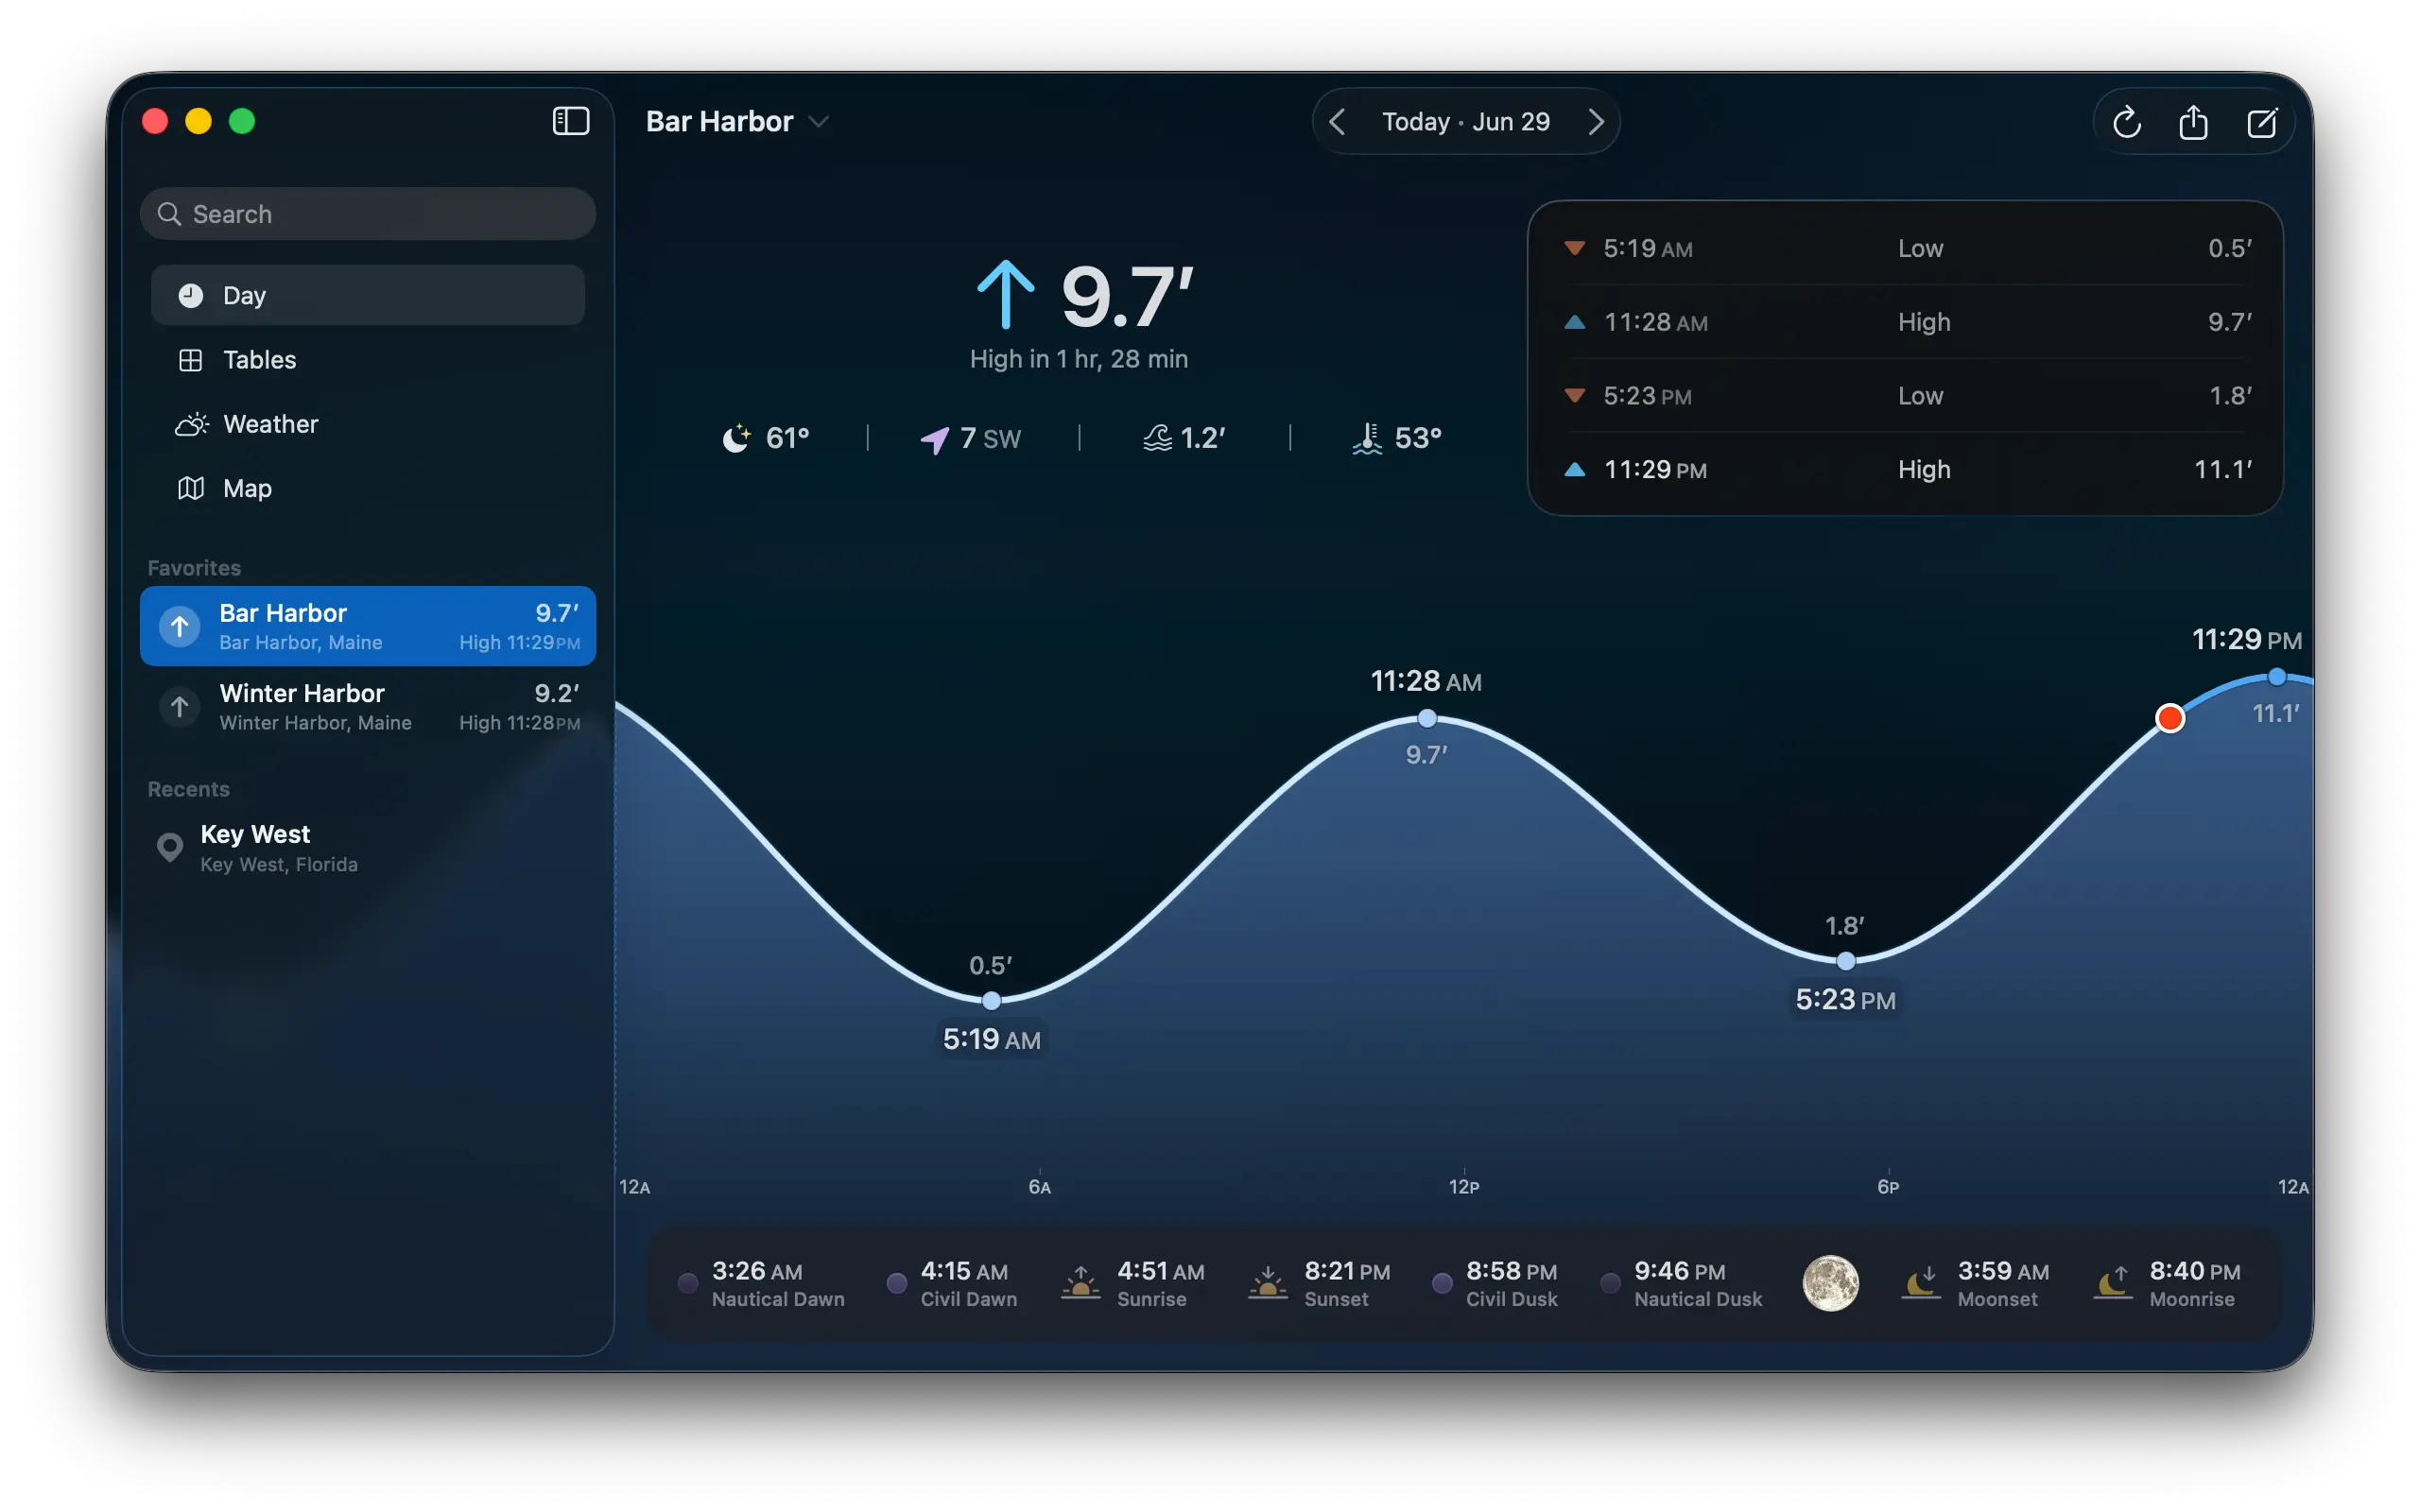This screenshot has width=2420, height=1512.
Task: Click the Today · Jun 29 date label
Action: (x=1466, y=122)
